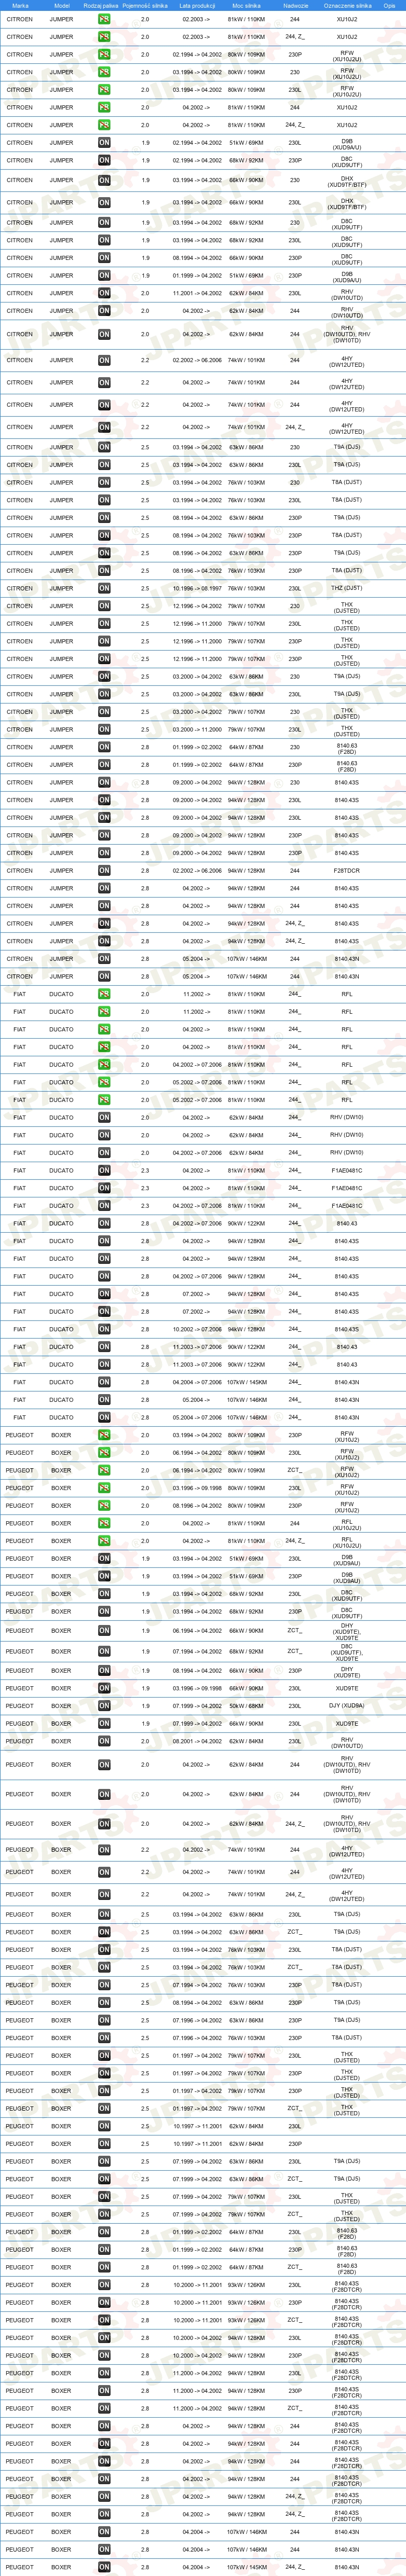Image resolution: width=406 pixels, height=2576 pixels.
Task: Click the Moc silnika column header
Action: pos(246,5)
